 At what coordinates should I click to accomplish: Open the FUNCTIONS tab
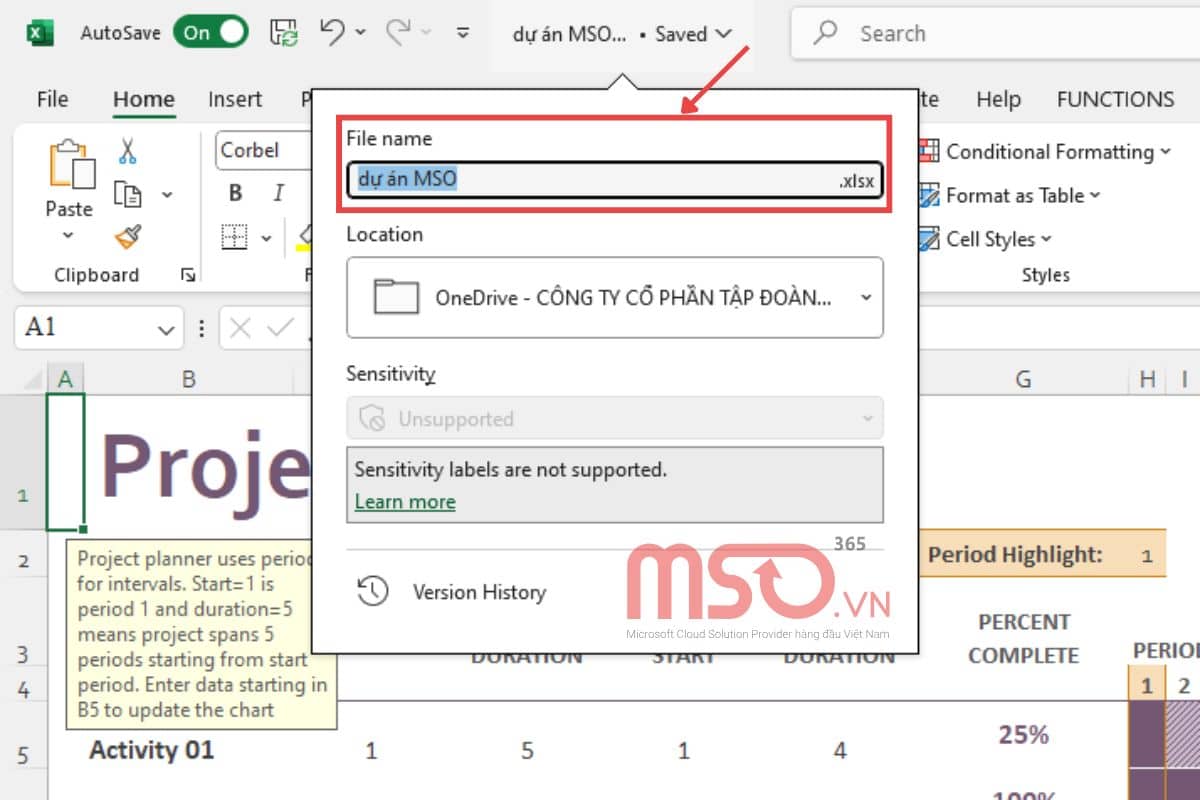tap(1115, 99)
